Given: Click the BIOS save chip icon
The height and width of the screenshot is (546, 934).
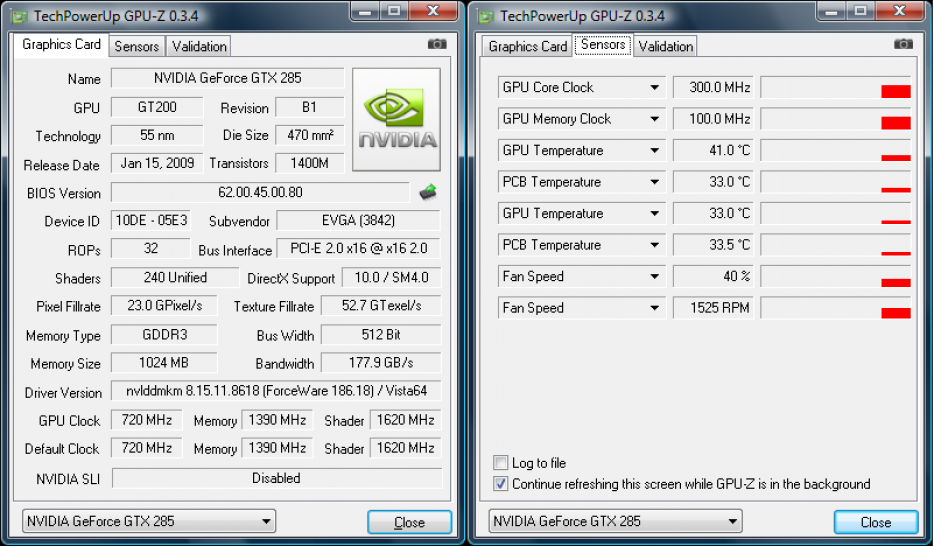Looking at the screenshot, I should pyautogui.click(x=428, y=192).
